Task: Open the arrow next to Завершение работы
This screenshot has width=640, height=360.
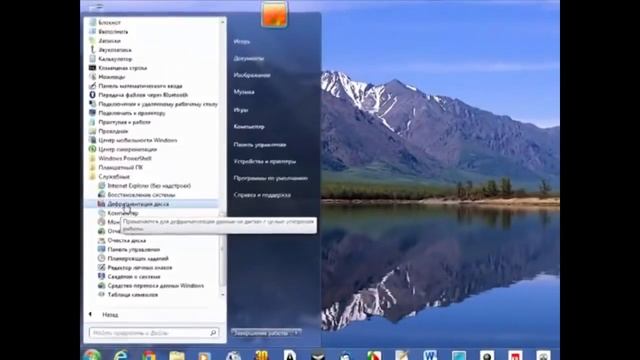Action: [297, 333]
